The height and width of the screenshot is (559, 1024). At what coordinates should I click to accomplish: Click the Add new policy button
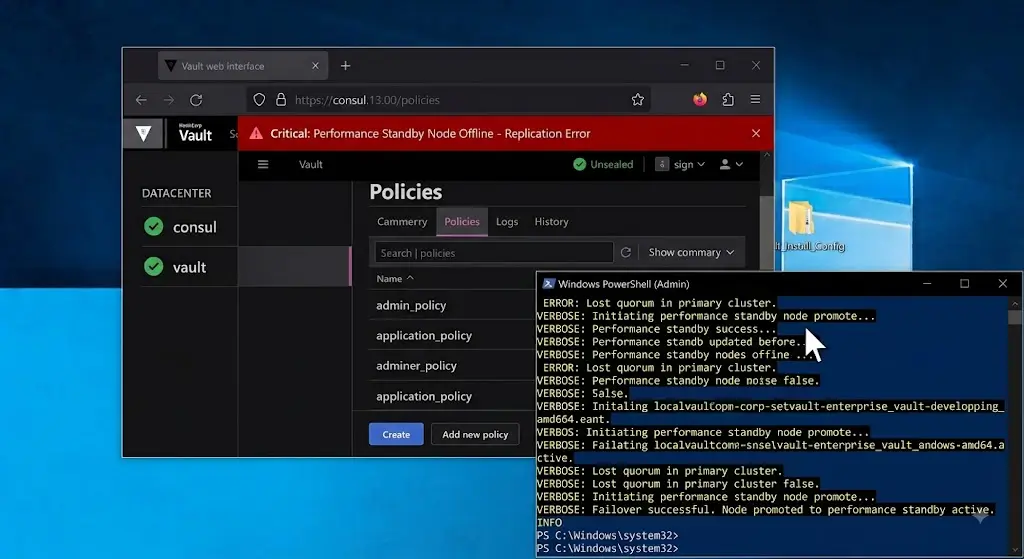pyautogui.click(x=475, y=434)
